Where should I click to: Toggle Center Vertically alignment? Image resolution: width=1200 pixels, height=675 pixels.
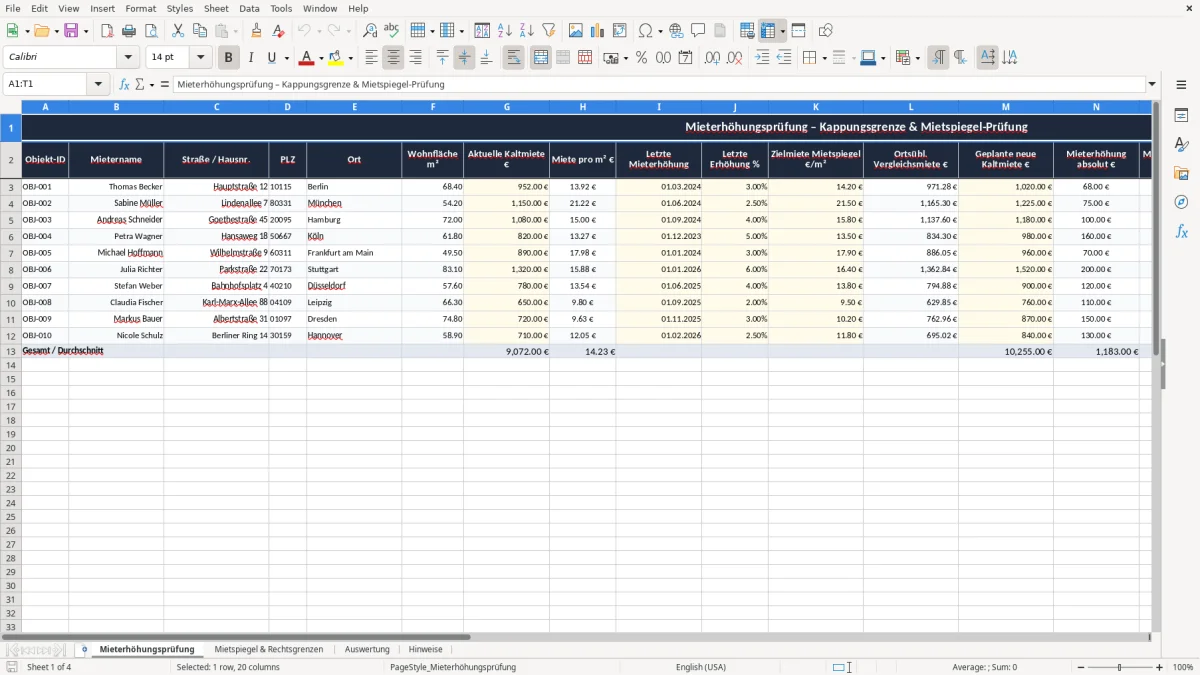pyautogui.click(x=464, y=58)
